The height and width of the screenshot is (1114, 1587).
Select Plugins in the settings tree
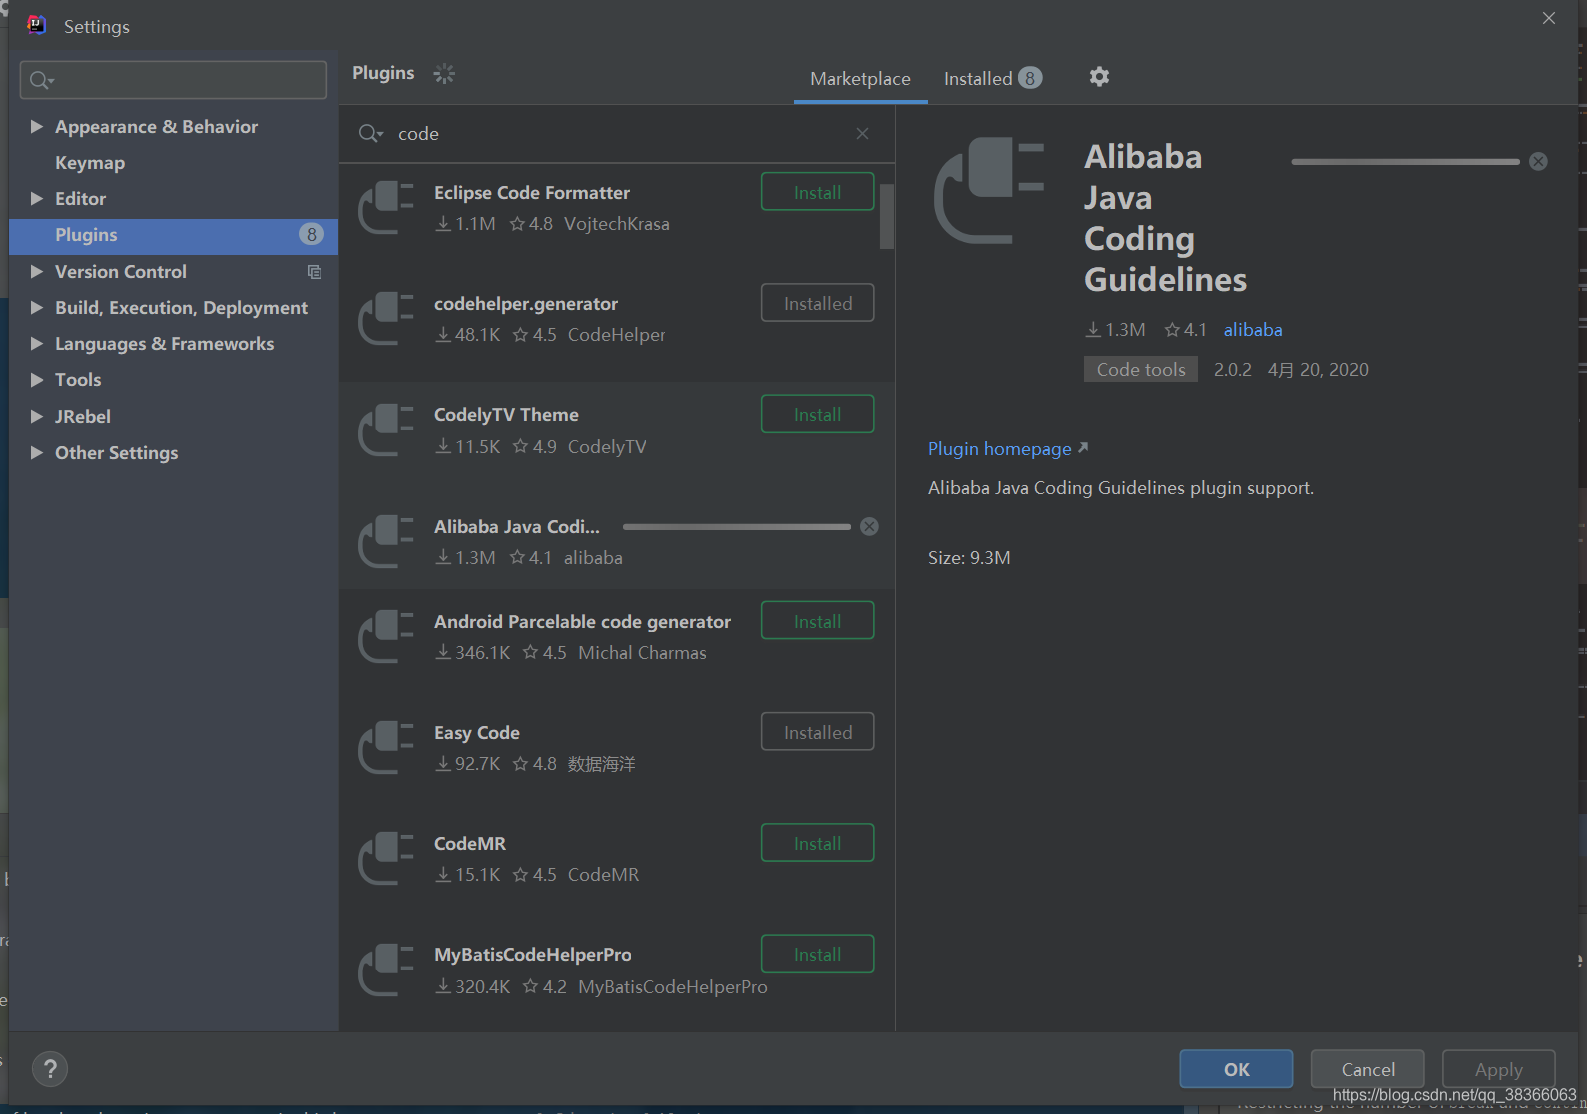173,235
